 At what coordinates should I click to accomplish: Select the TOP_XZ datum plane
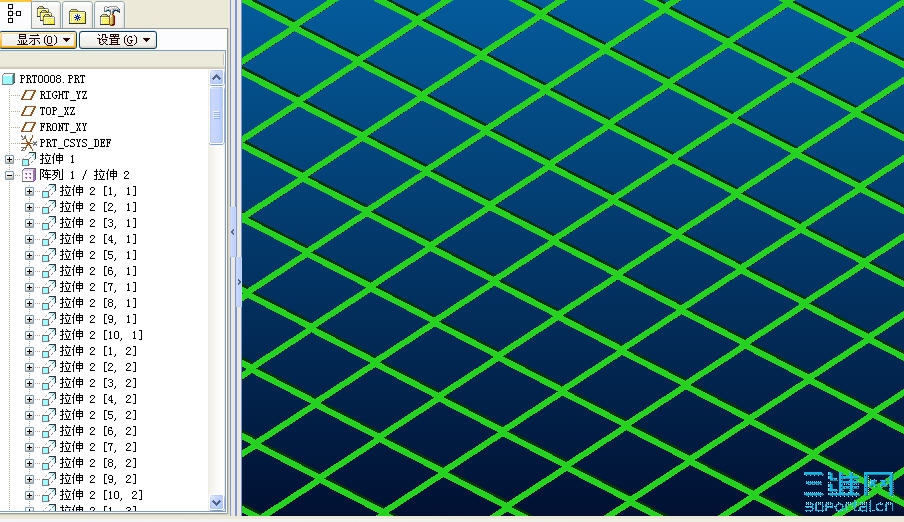(57, 111)
